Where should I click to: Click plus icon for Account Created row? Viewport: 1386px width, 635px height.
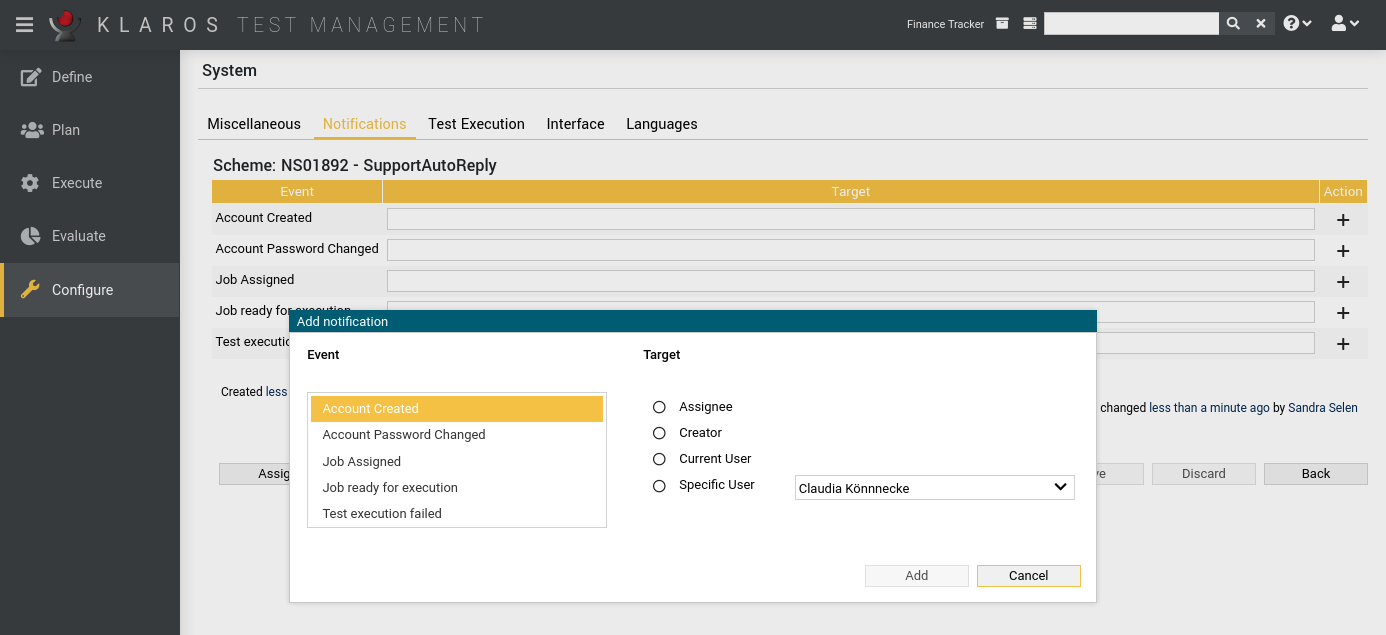[x=1343, y=220]
